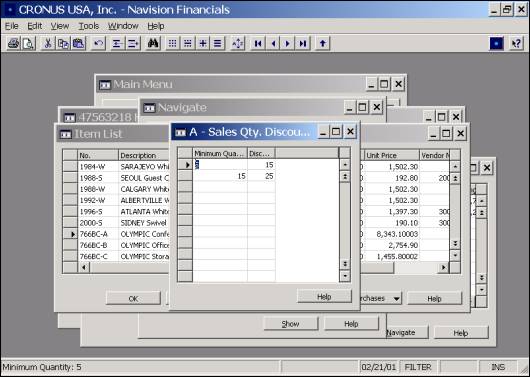Open the Help menu

pos(156,26)
